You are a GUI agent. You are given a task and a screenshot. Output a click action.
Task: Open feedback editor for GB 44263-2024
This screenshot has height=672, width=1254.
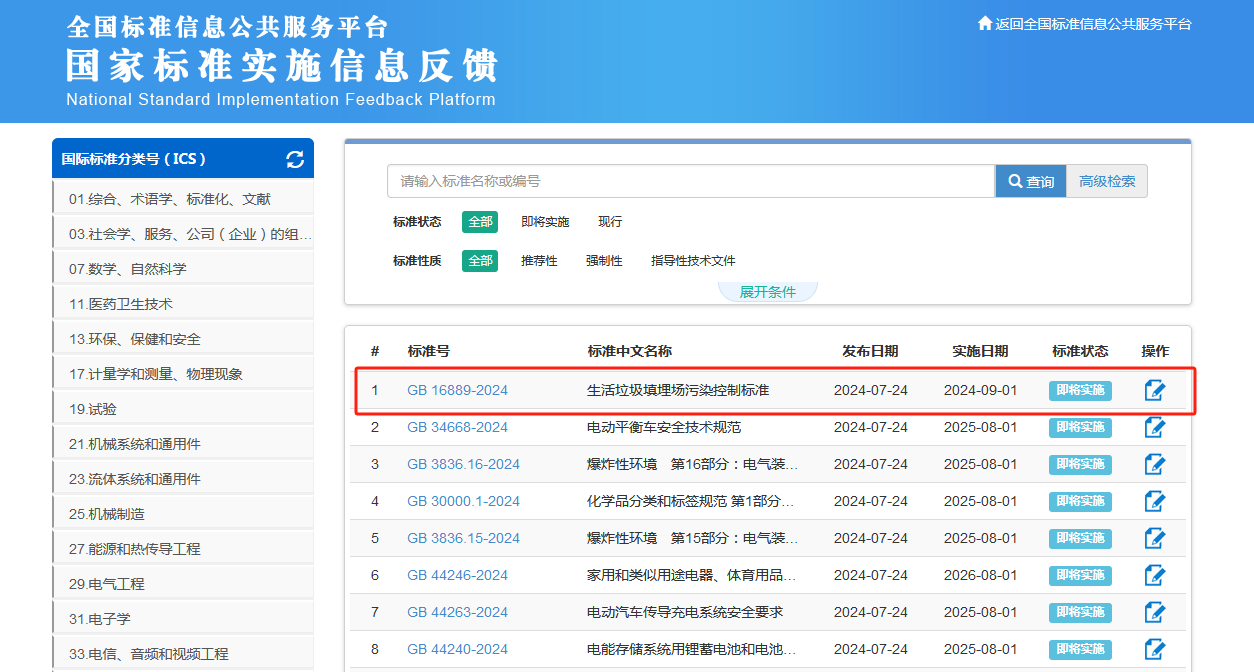1155,612
